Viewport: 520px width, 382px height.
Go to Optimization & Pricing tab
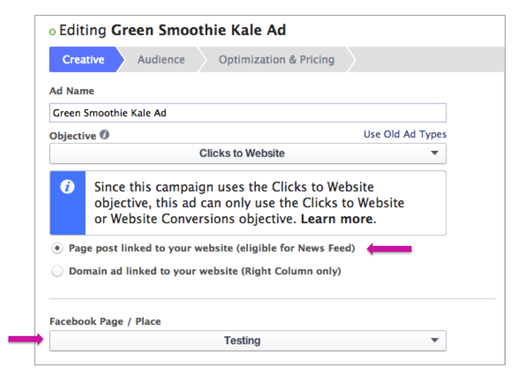[x=277, y=59]
